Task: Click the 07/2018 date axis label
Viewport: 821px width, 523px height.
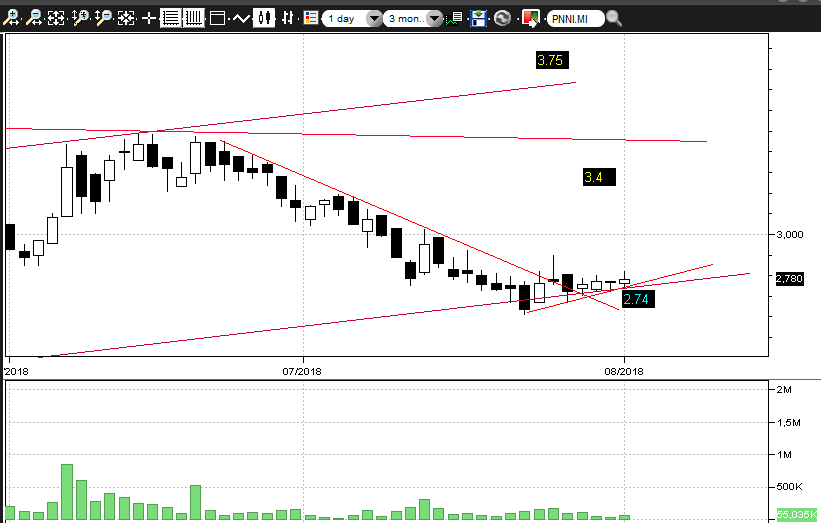Action: click(302, 371)
